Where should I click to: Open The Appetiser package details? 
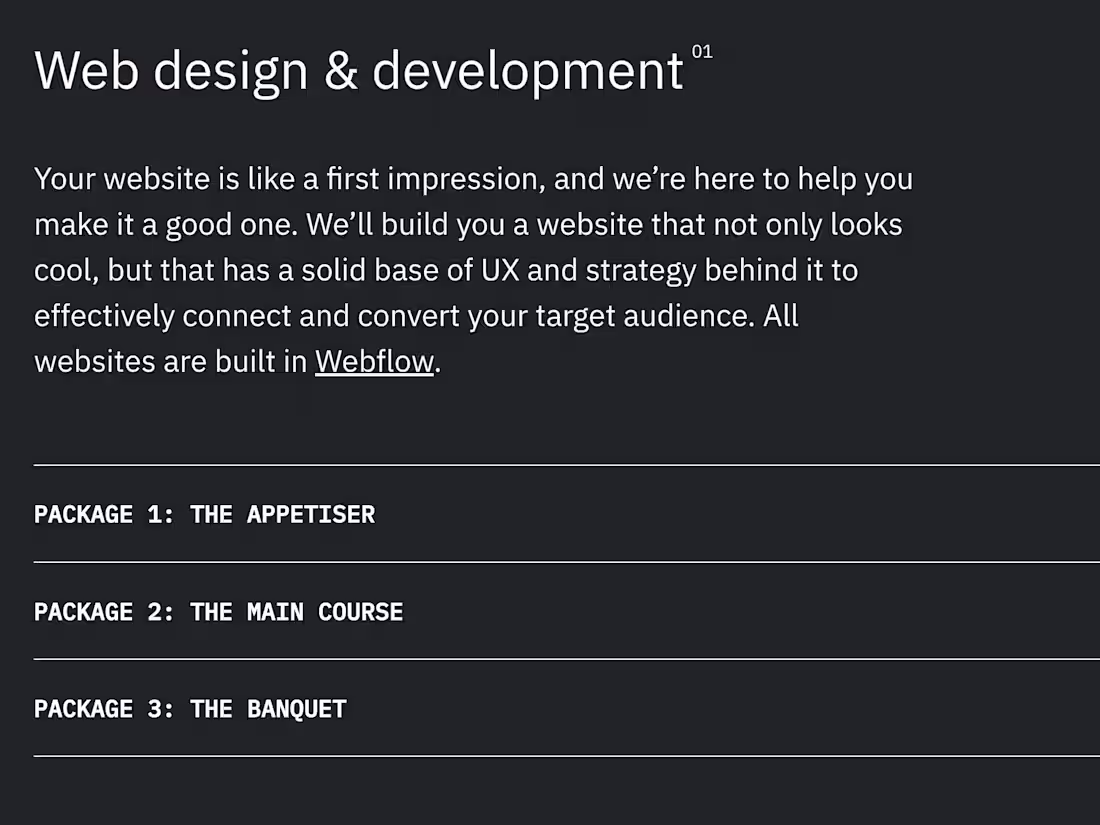pos(283,514)
